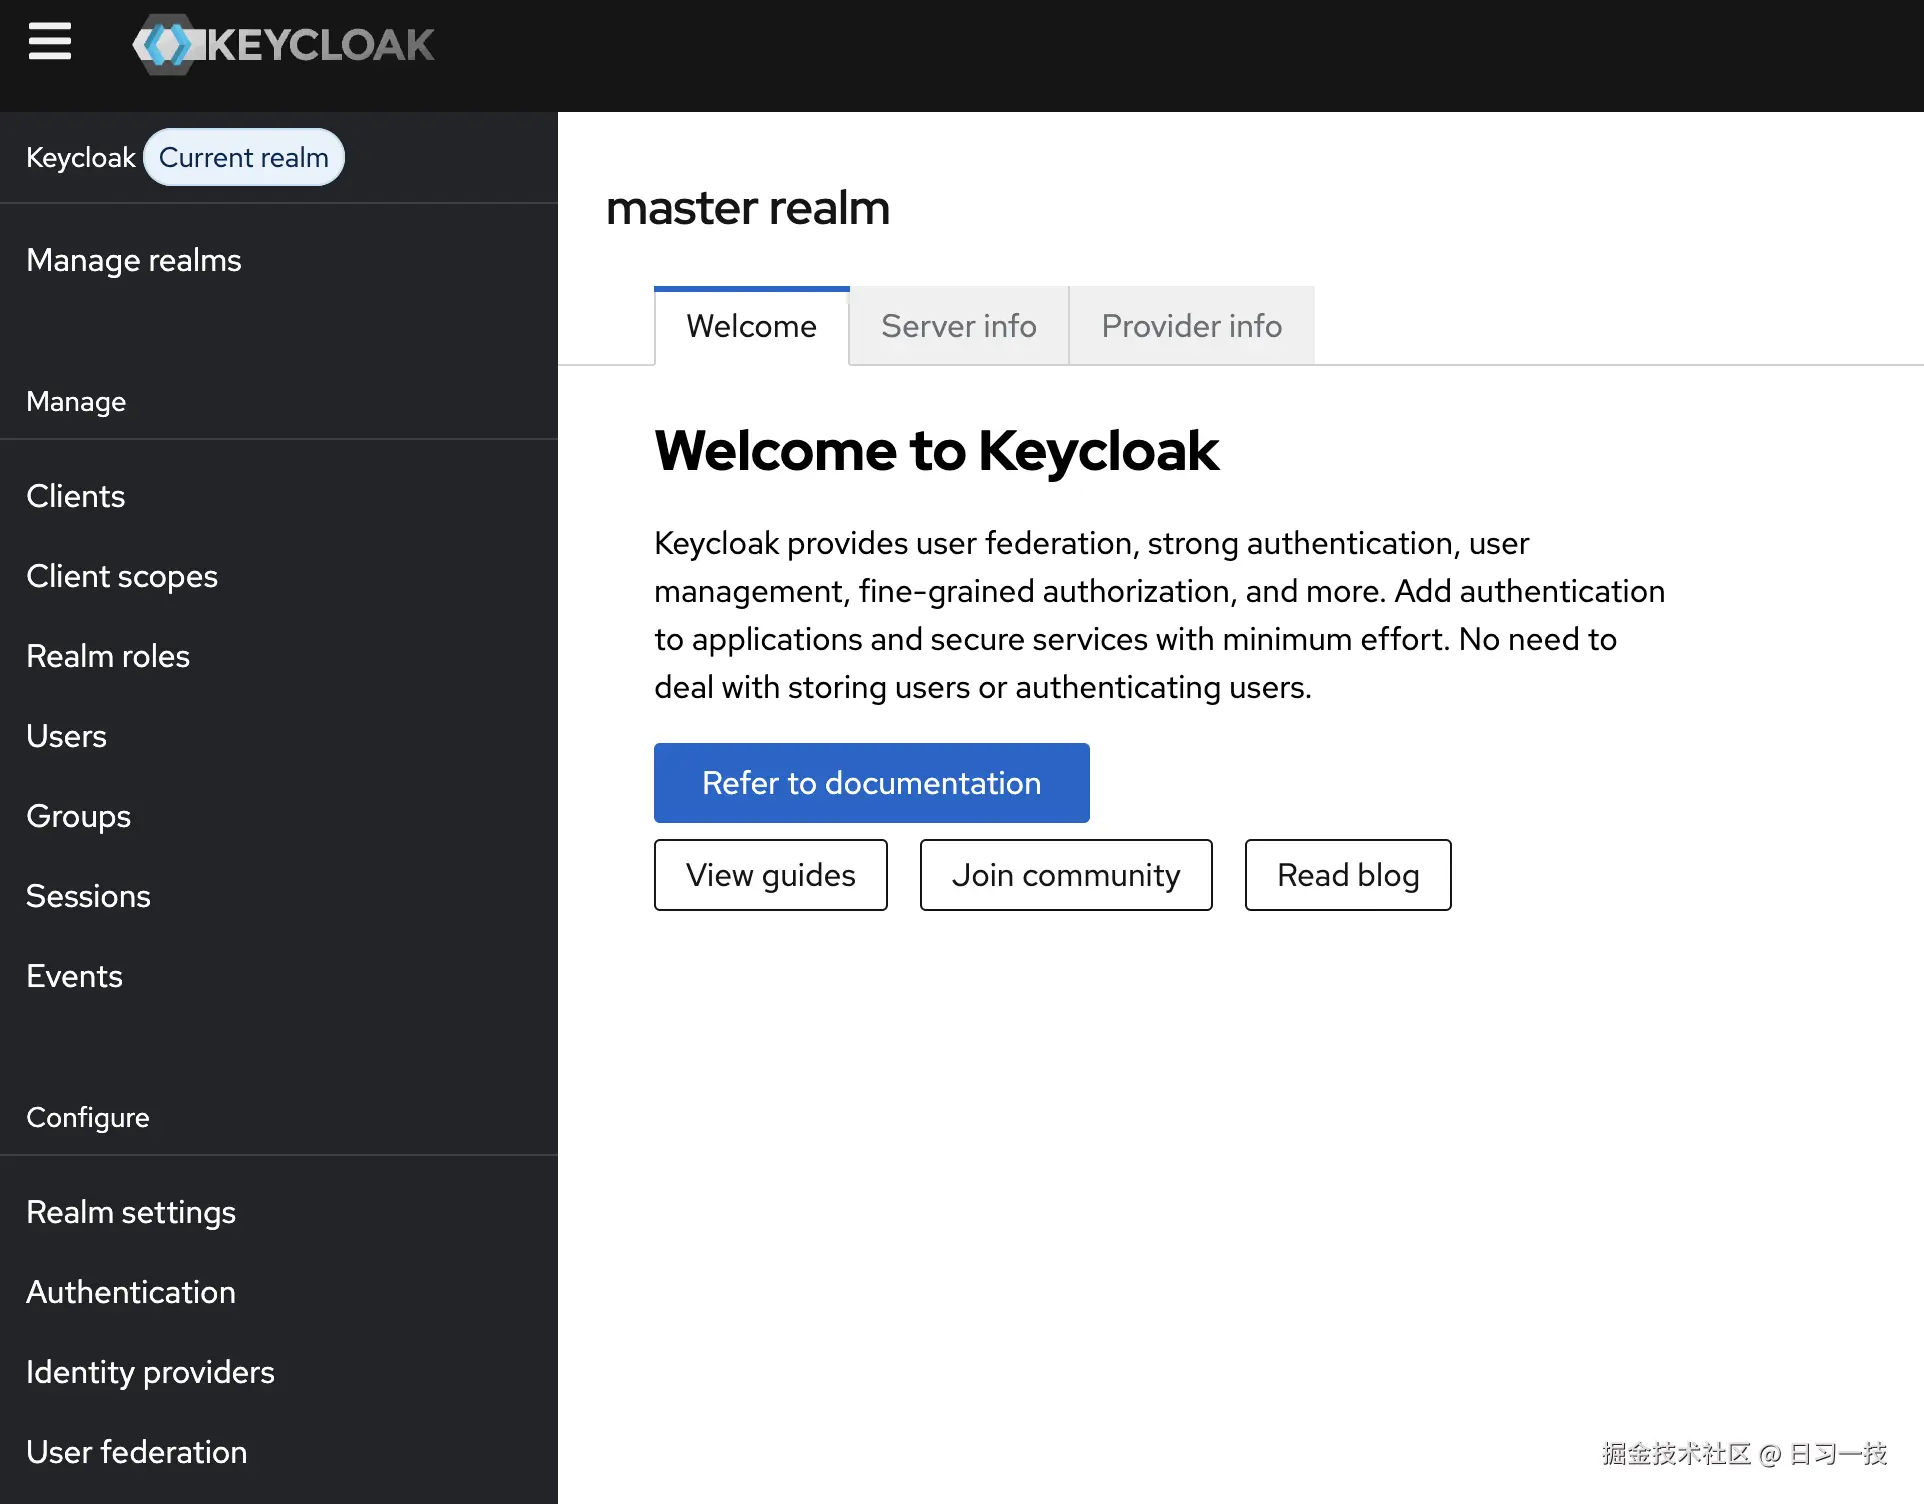Open Realm settings
This screenshot has height=1504, width=1924.
(131, 1212)
